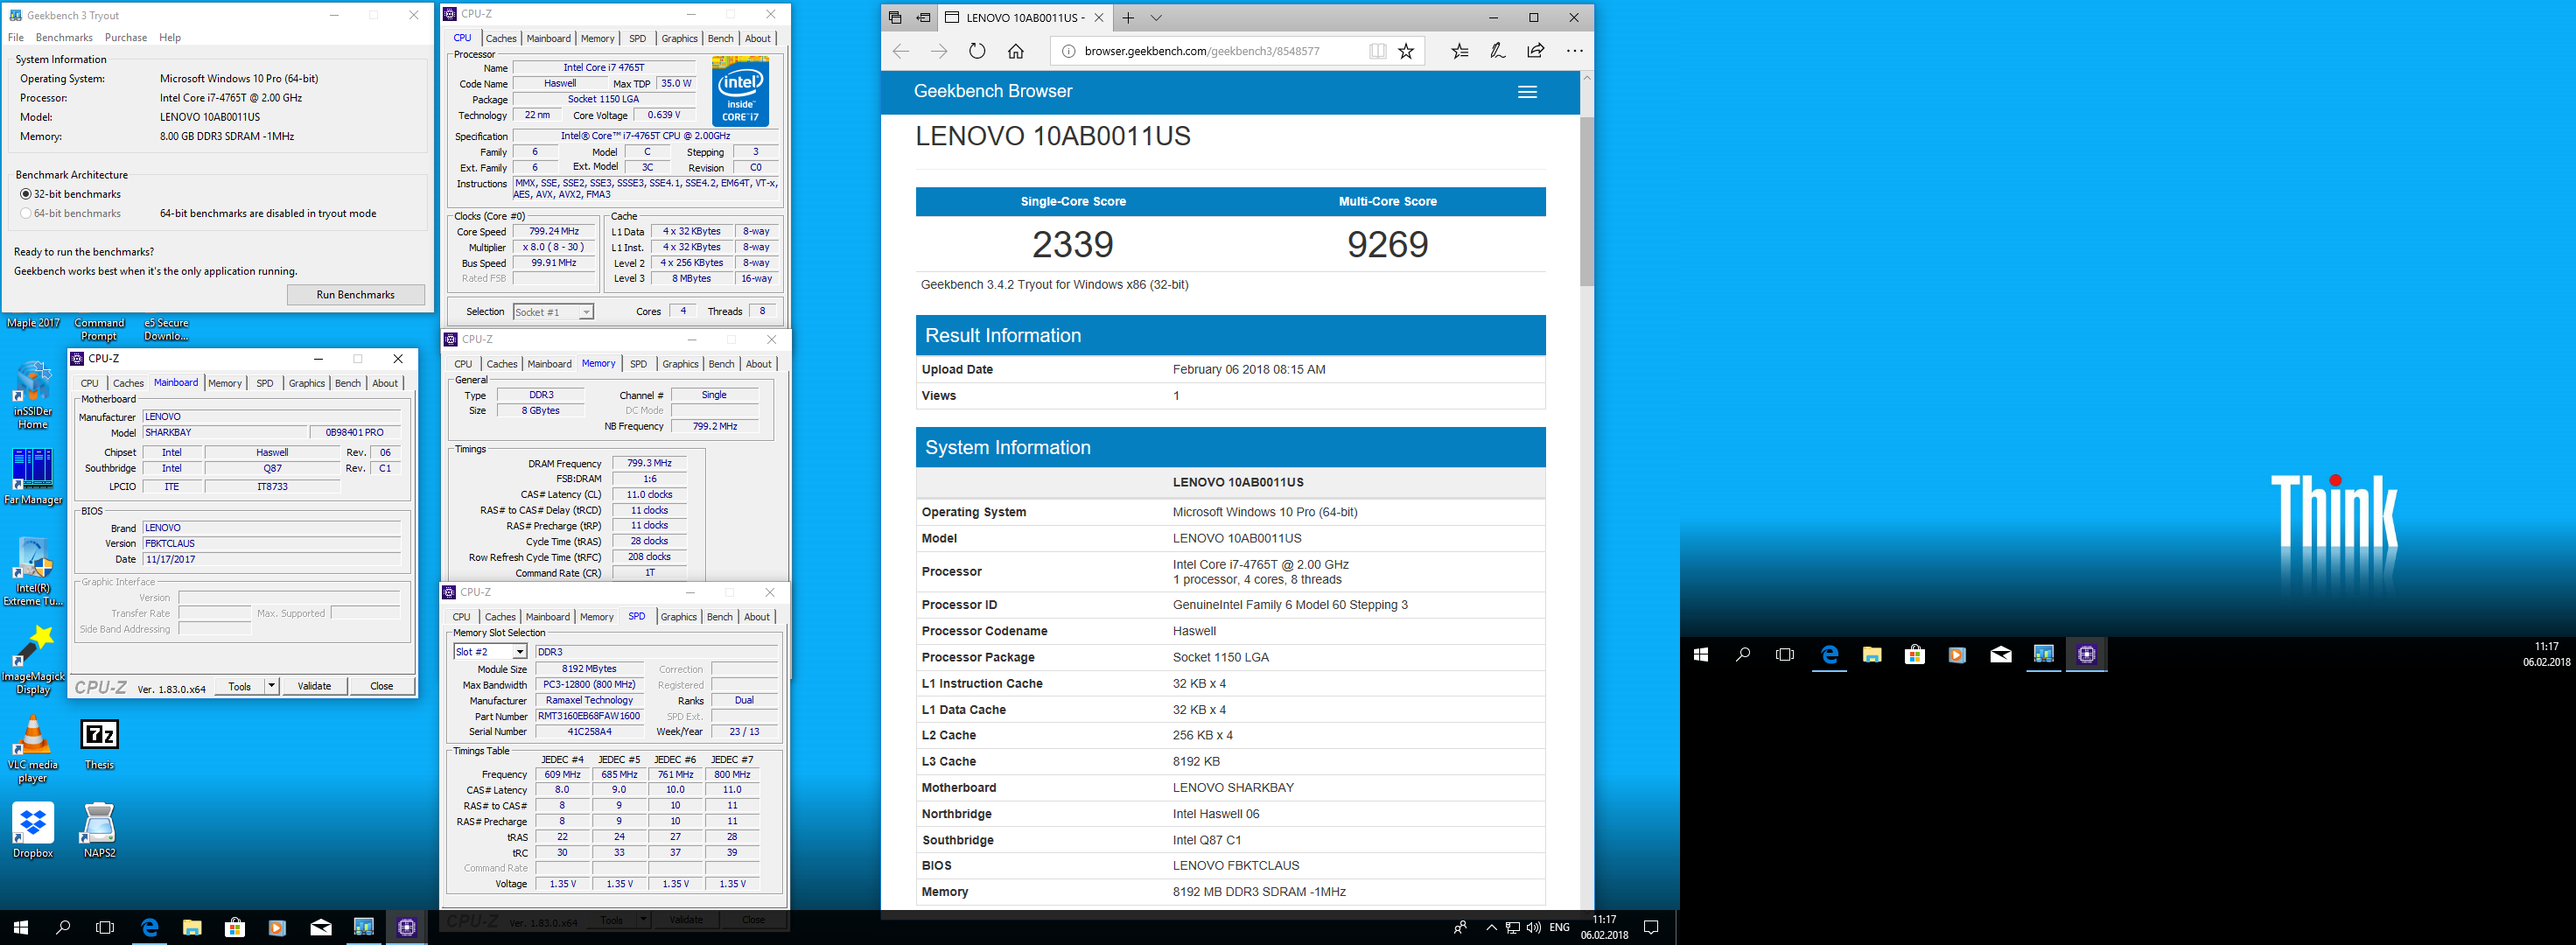This screenshot has height=945, width=2576.
Task: Add this page to favorites star
Action: [1406, 51]
